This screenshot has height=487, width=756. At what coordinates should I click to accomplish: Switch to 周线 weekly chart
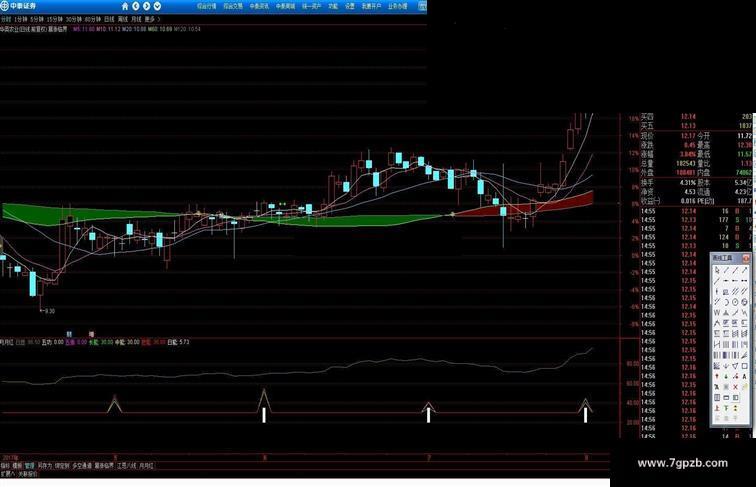pyautogui.click(x=123, y=19)
